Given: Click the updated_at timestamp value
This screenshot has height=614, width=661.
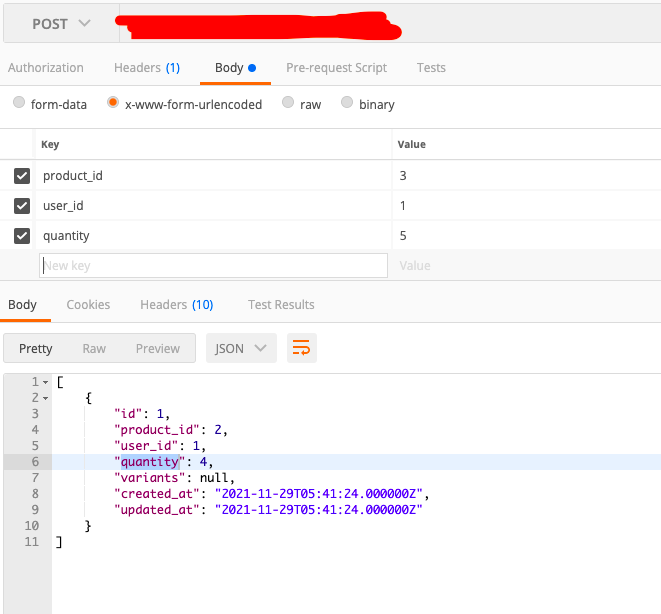Looking at the screenshot, I should [319, 510].
